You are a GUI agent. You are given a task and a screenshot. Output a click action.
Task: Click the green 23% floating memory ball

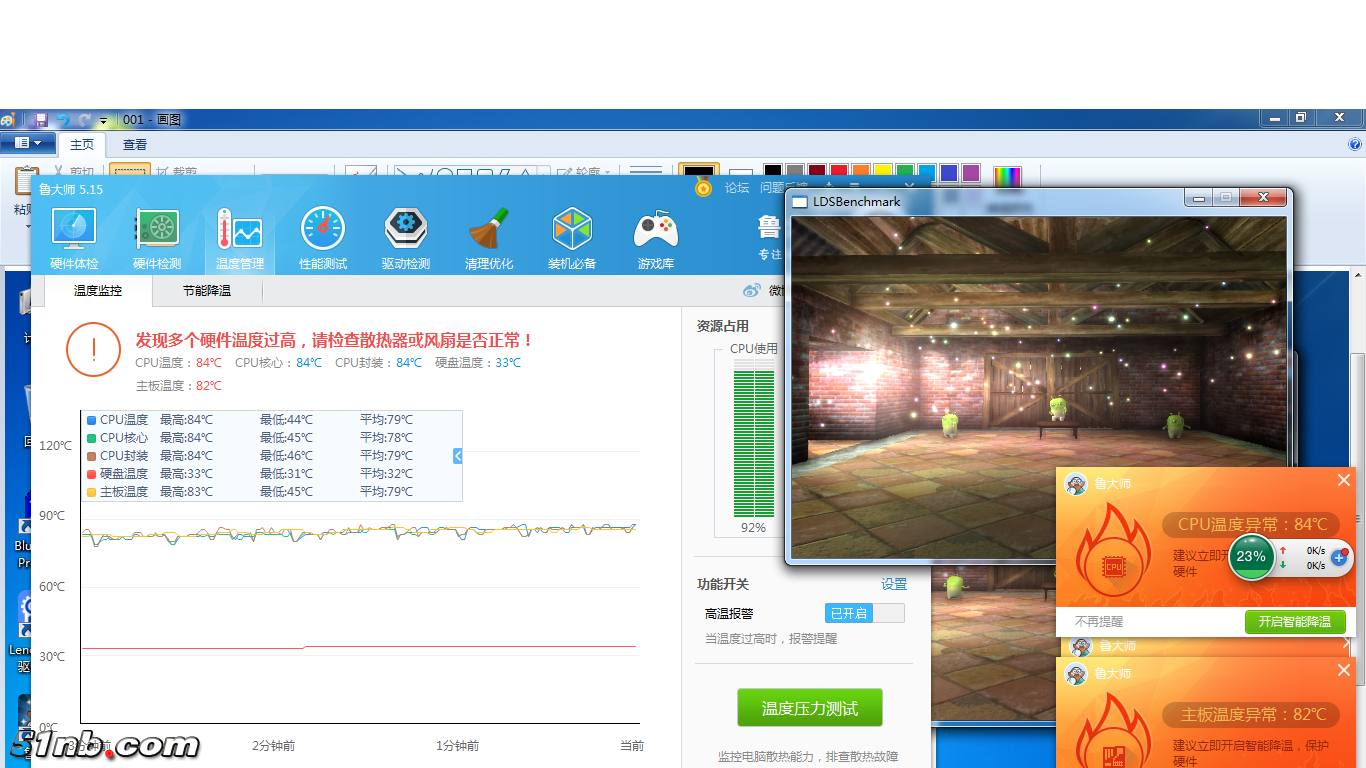point(1251,557)
